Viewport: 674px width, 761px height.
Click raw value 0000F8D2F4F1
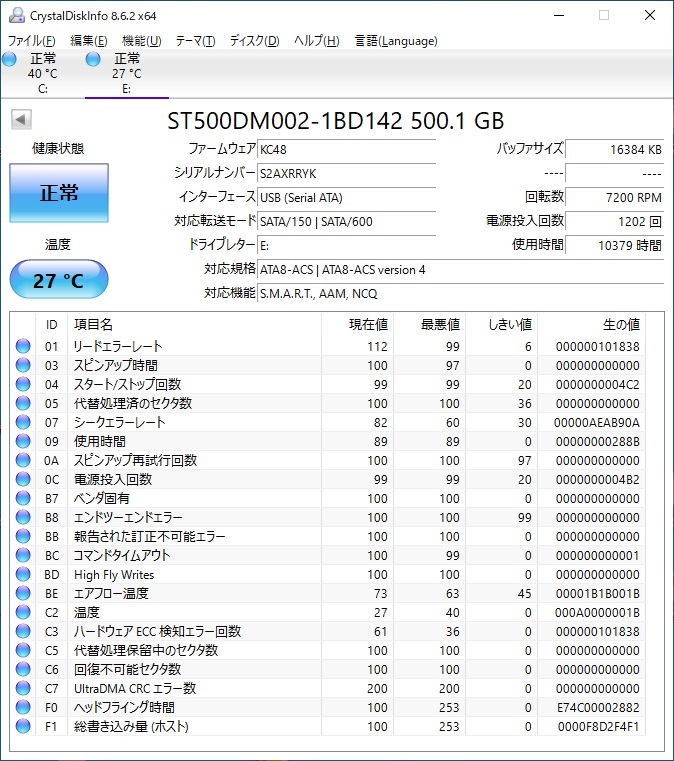coord(598,726)
